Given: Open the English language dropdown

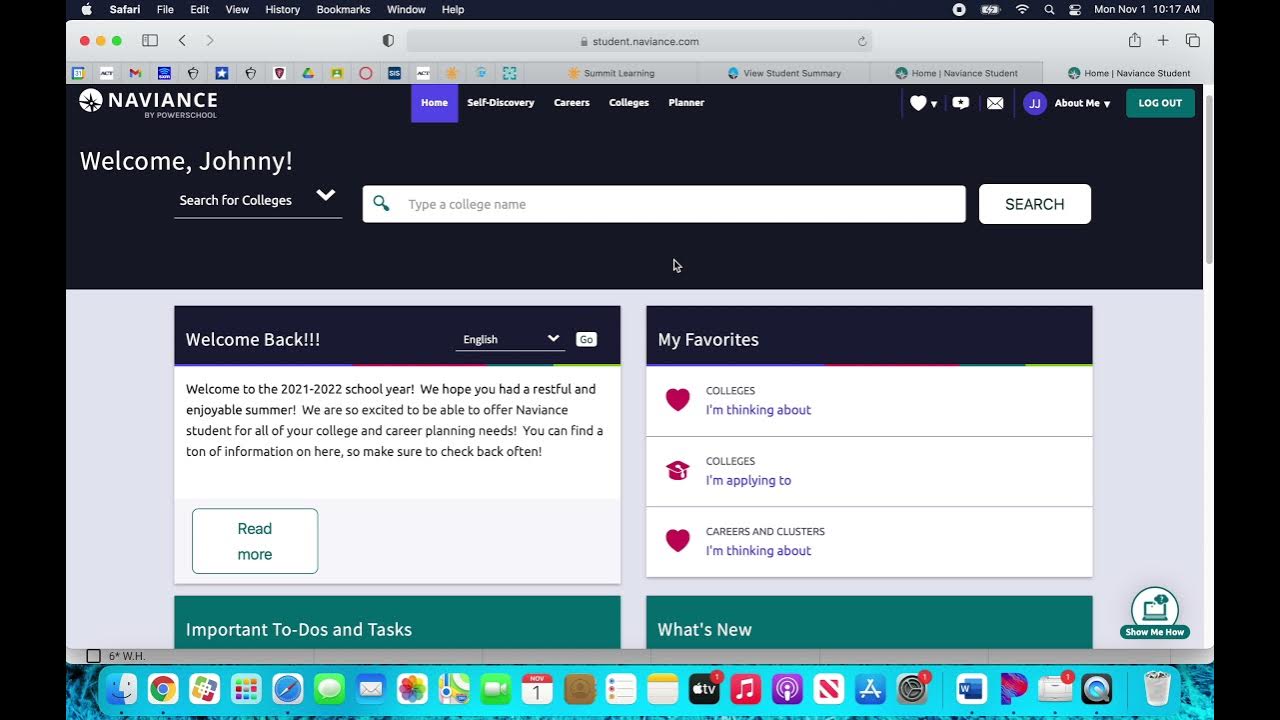Looking at the screenshot, I should coord(510,340).
